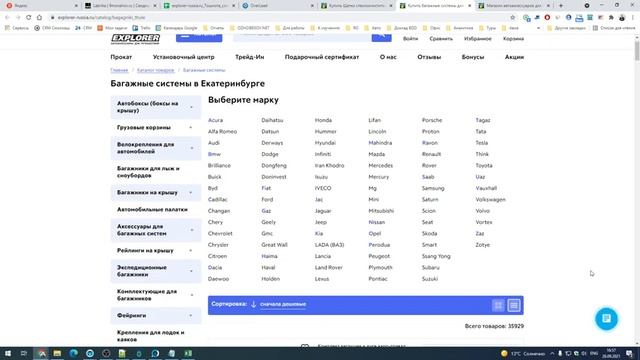Go to browser home page

click(x=39, y=18)
